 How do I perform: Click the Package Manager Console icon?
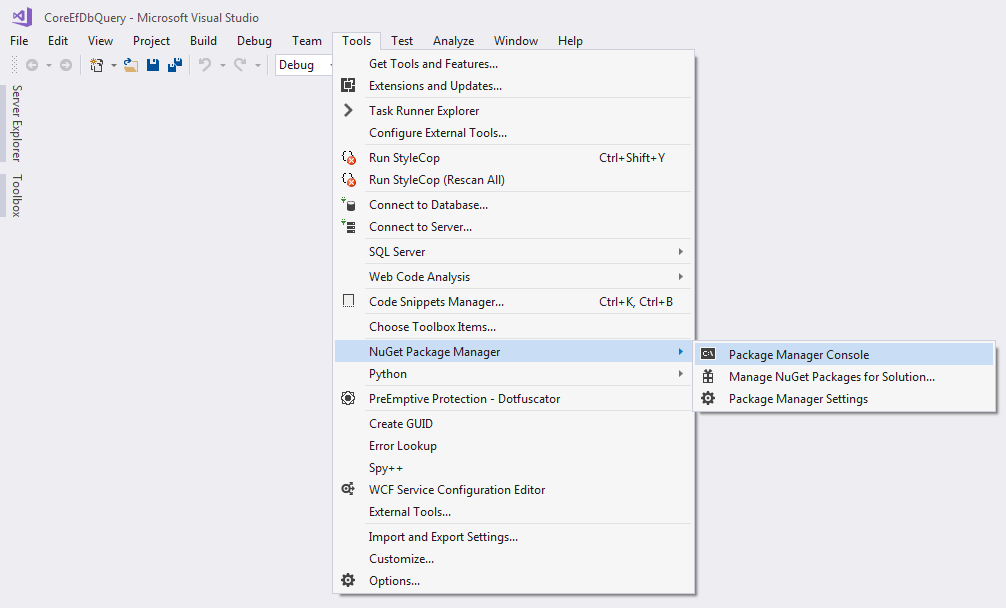(708, 354)
